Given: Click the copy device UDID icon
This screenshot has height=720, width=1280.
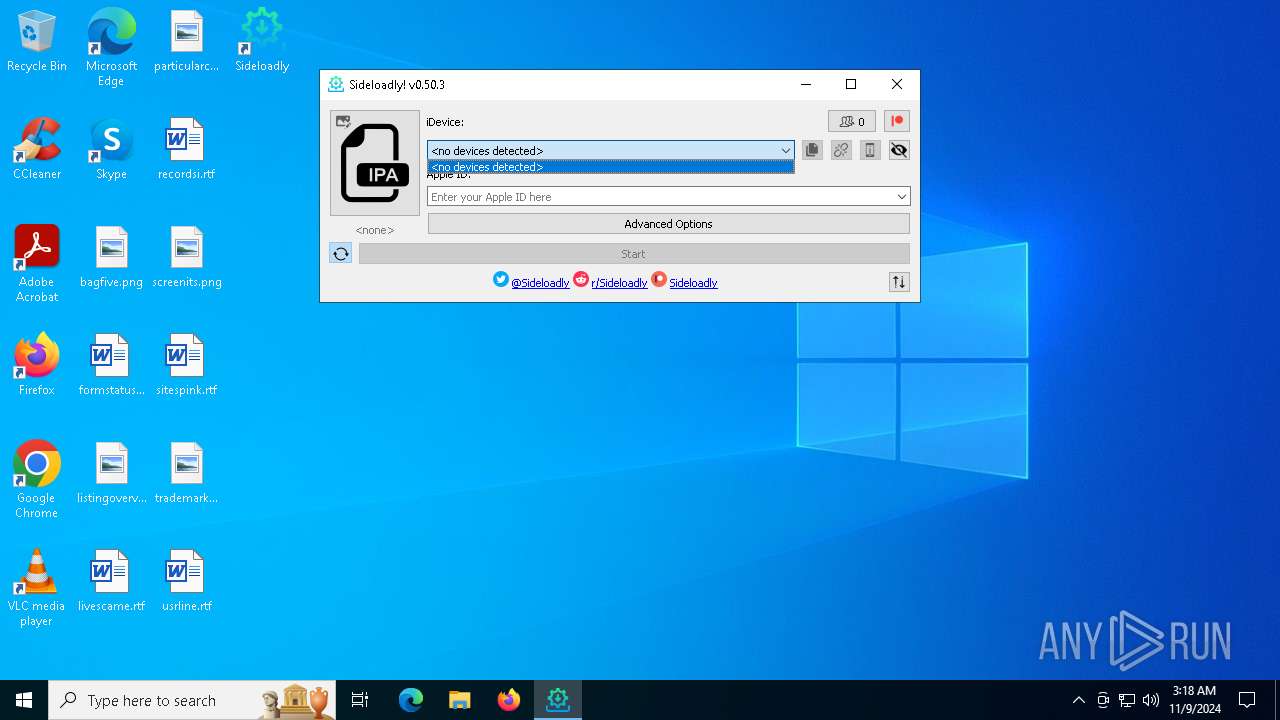Looking at the screenshot, I should point(812,150).
